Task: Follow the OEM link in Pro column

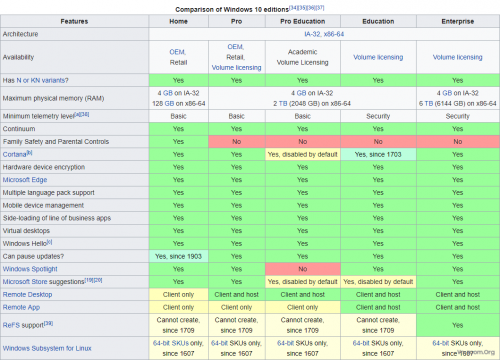Action: (235, 47)
